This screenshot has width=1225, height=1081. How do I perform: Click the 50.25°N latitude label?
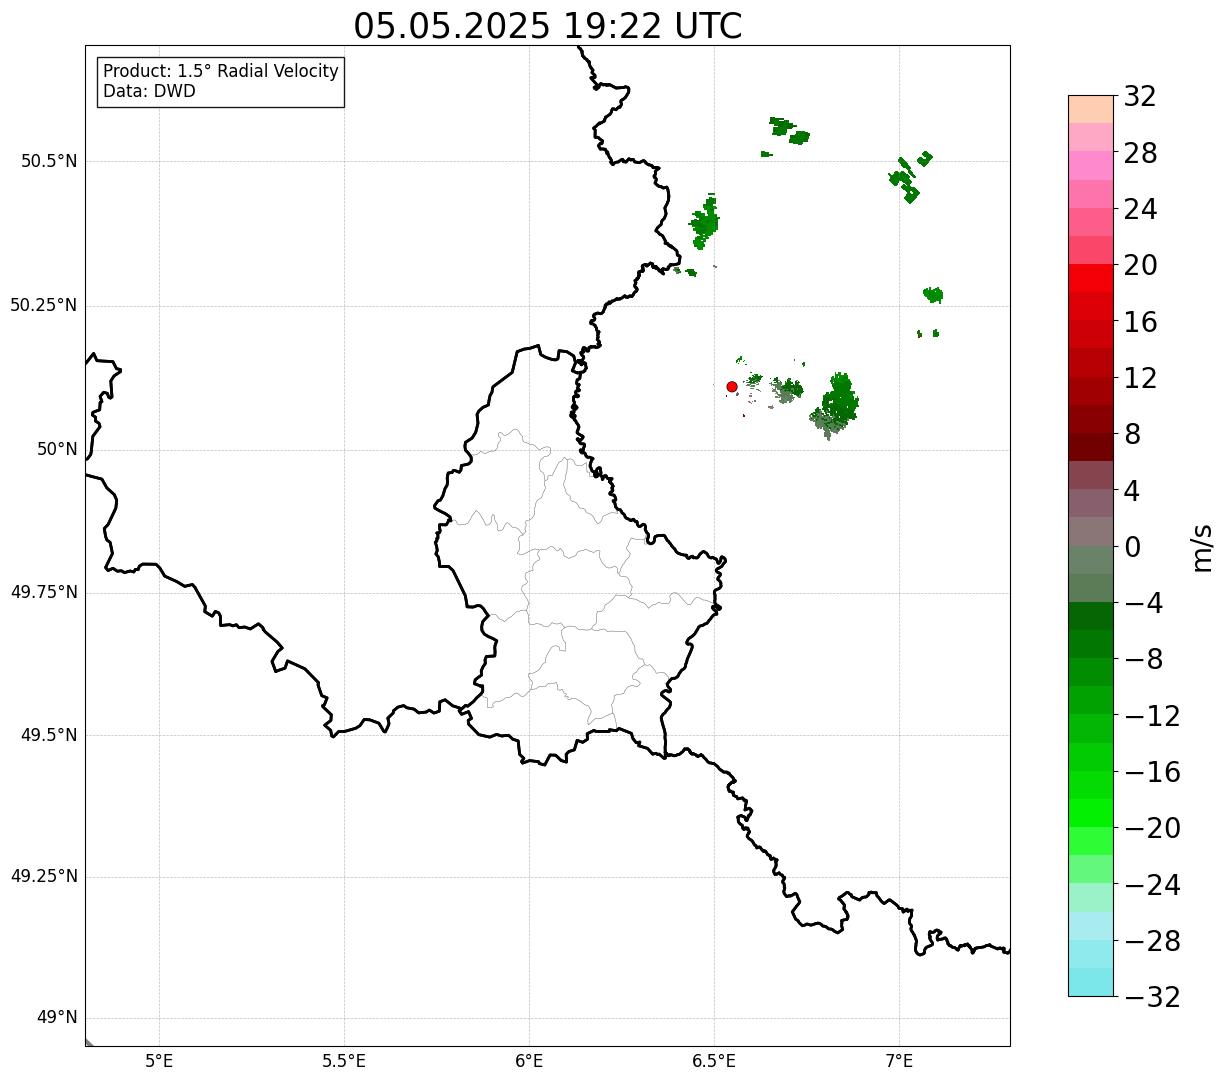(x=44, y=305)
